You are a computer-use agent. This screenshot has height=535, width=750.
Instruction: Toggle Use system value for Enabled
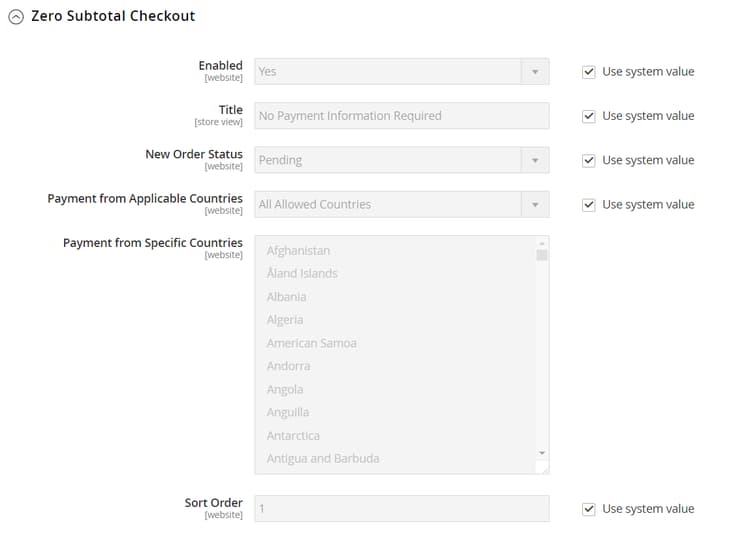coord(589,72)
